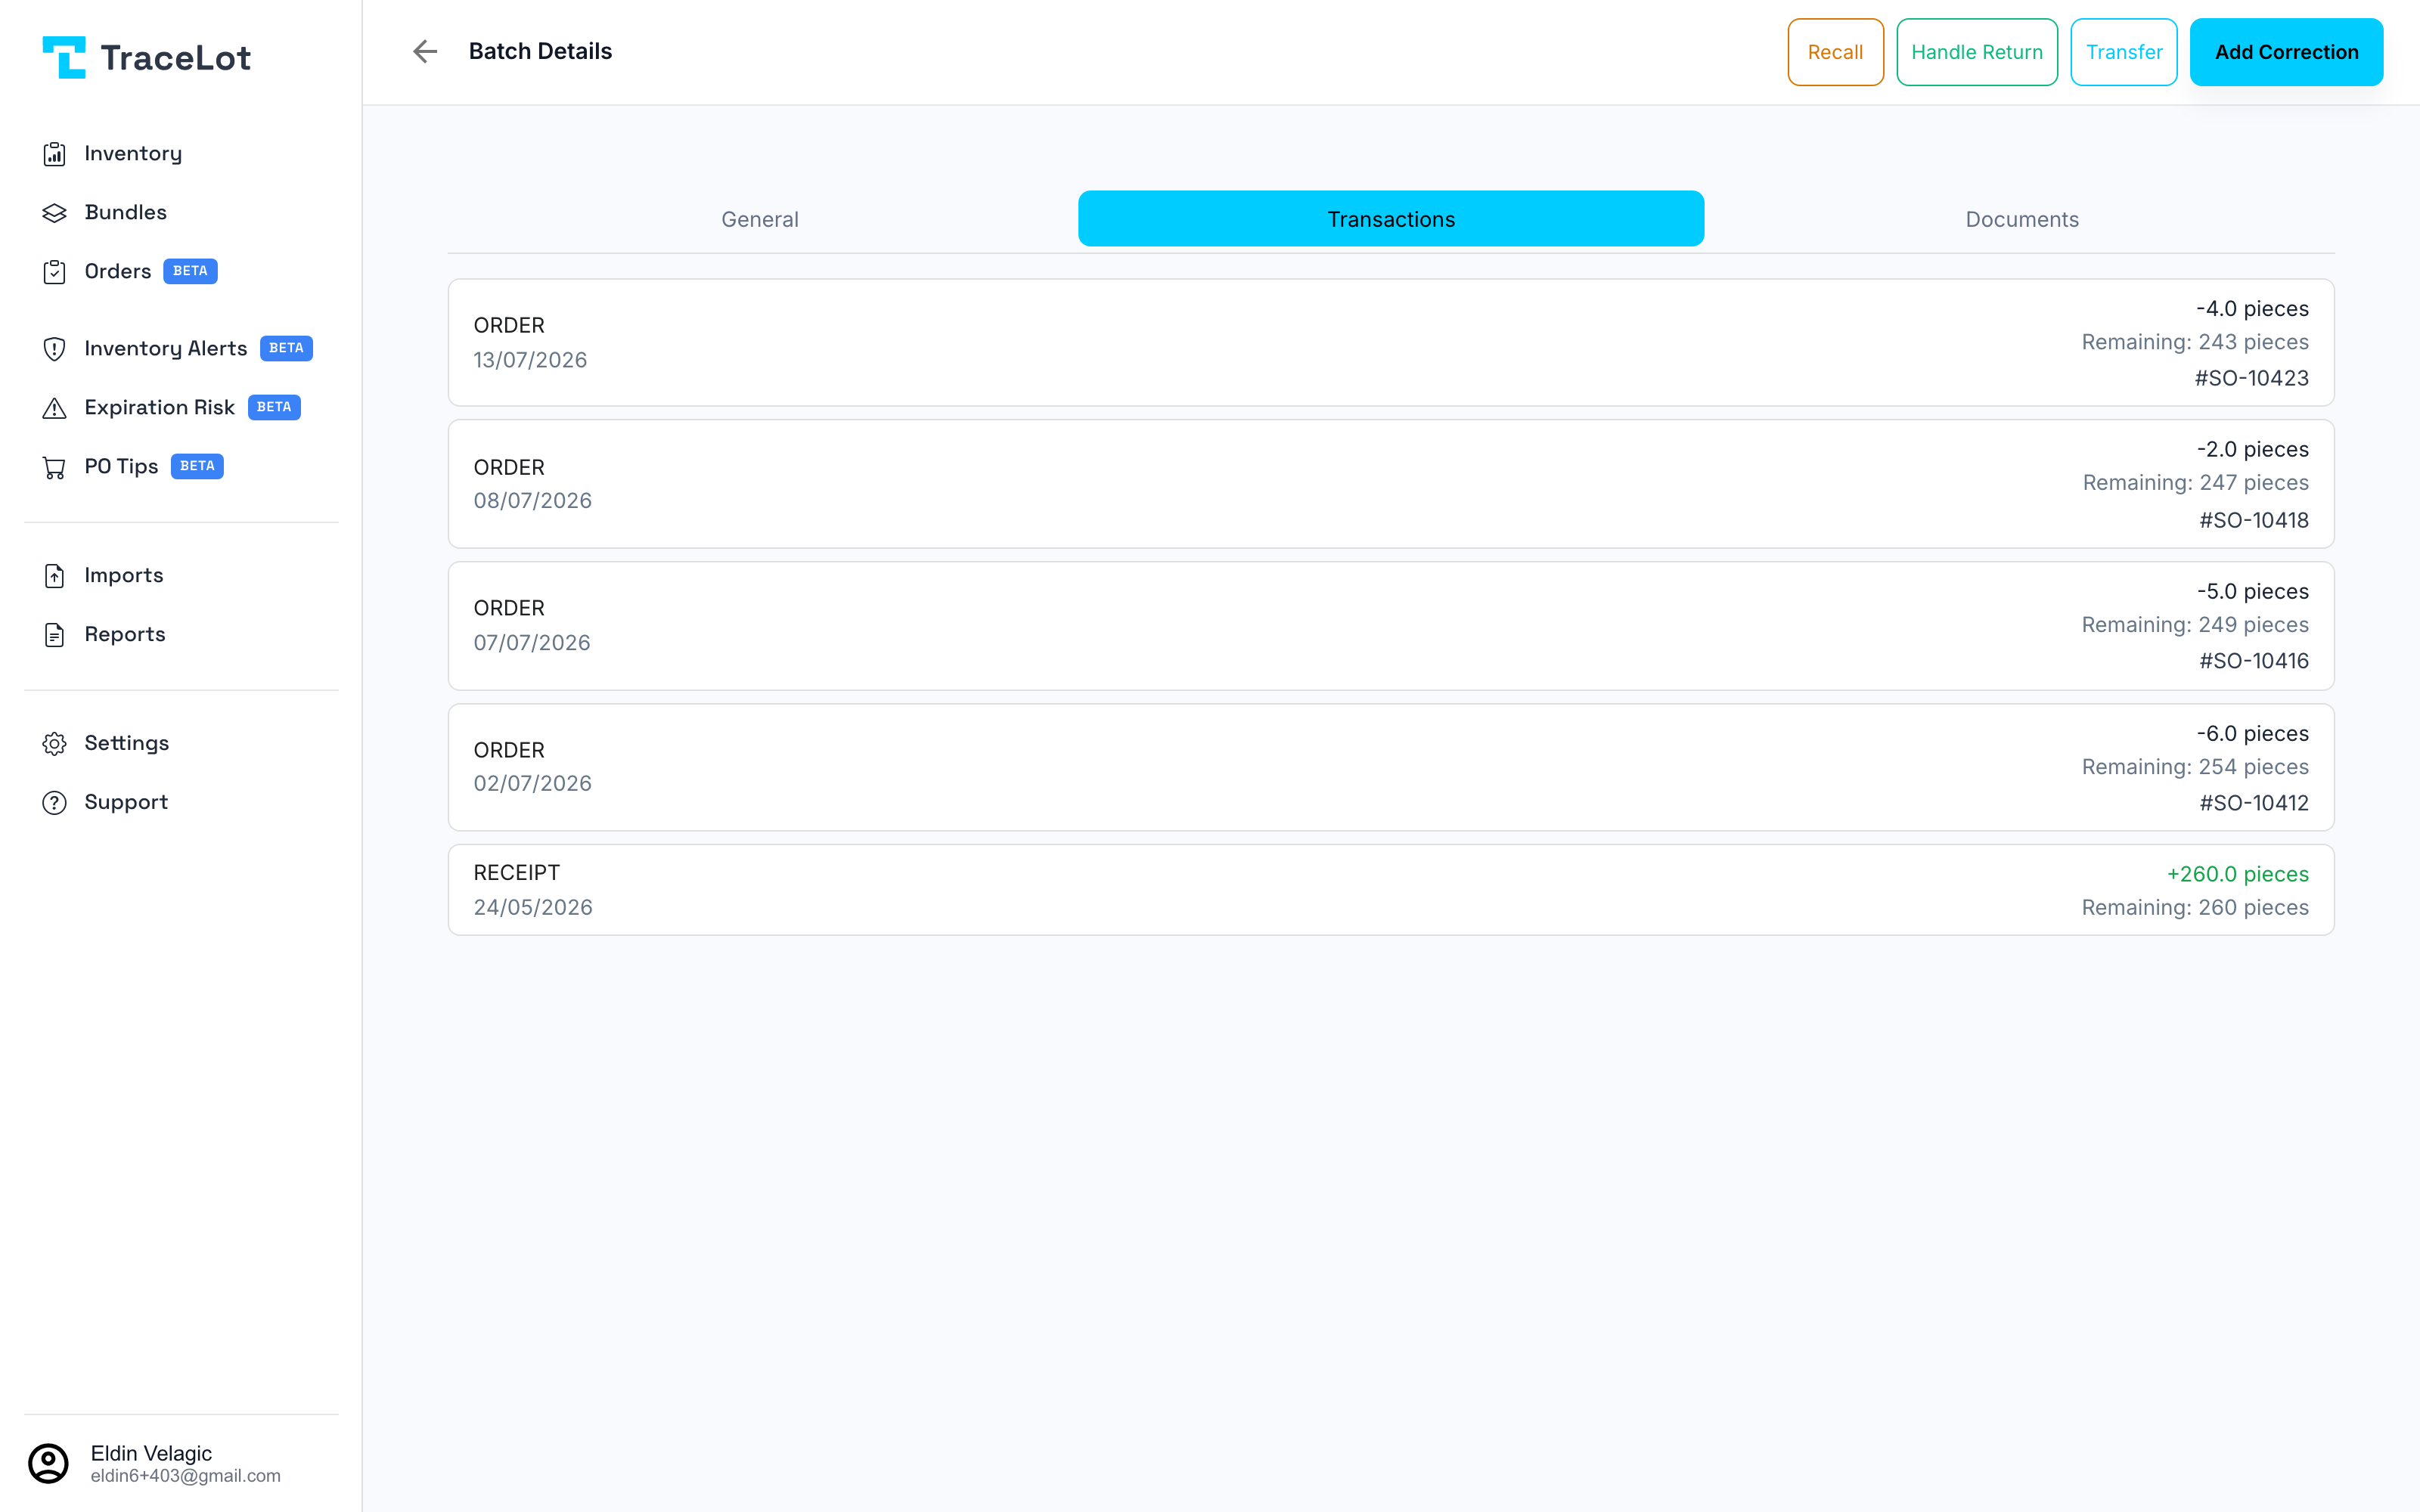Image resolution: width=2420 pixels, height=1512 pixels.
Task: Click the RECEIPT transaction label
Action: coord(516,873)
